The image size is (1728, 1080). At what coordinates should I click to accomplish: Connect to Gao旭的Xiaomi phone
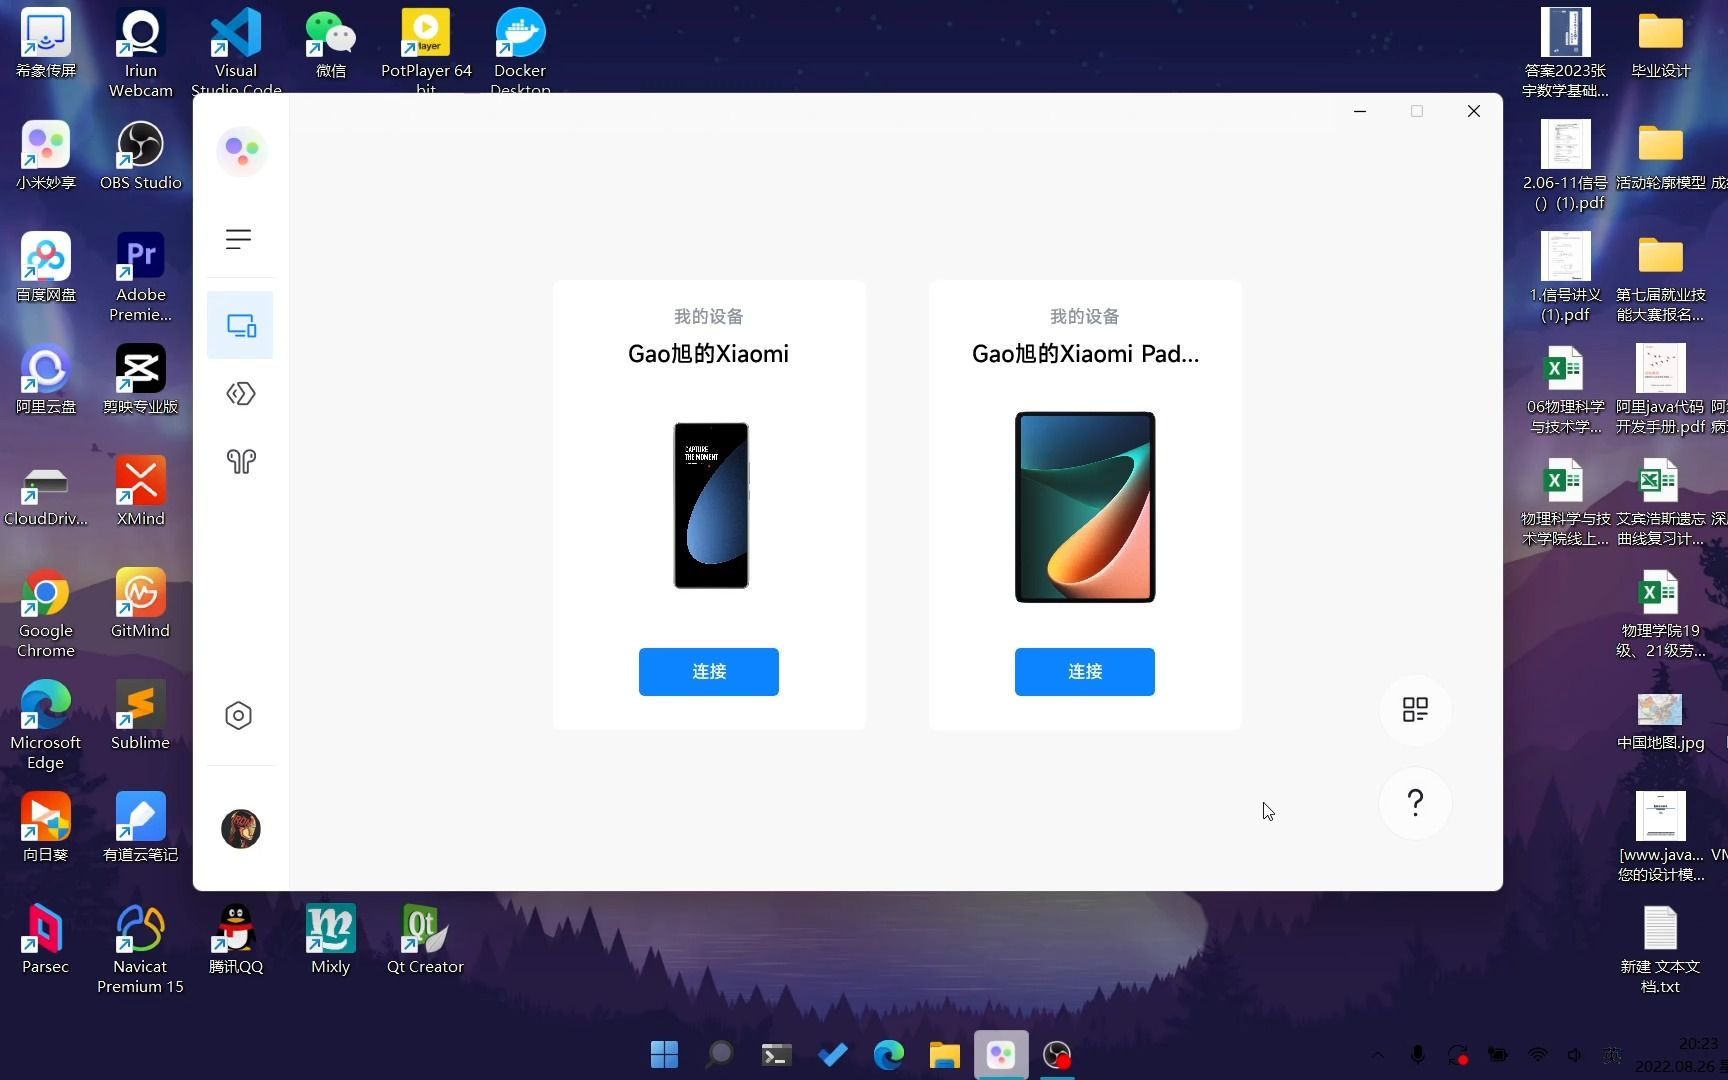[x=709, y=671]
